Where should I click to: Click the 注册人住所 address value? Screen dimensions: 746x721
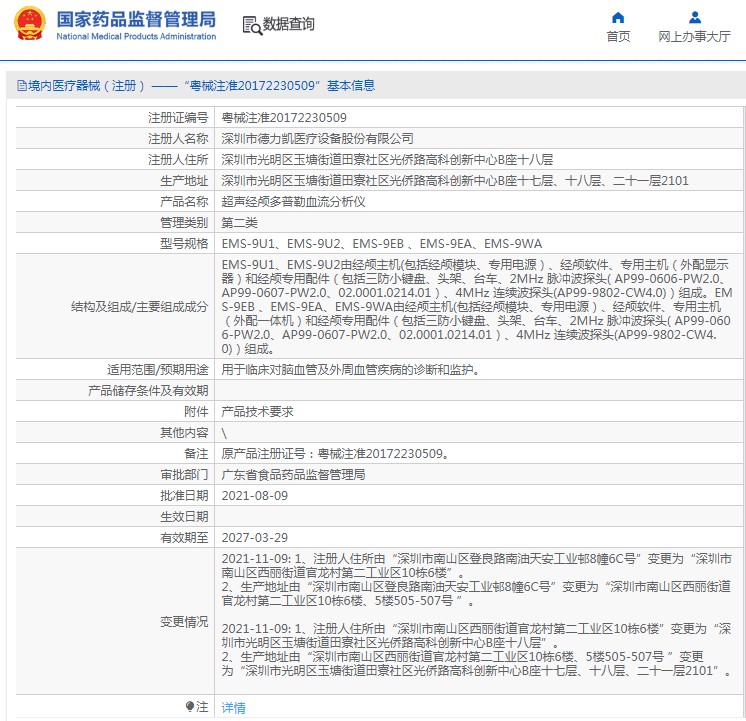[x=387, y=159]
